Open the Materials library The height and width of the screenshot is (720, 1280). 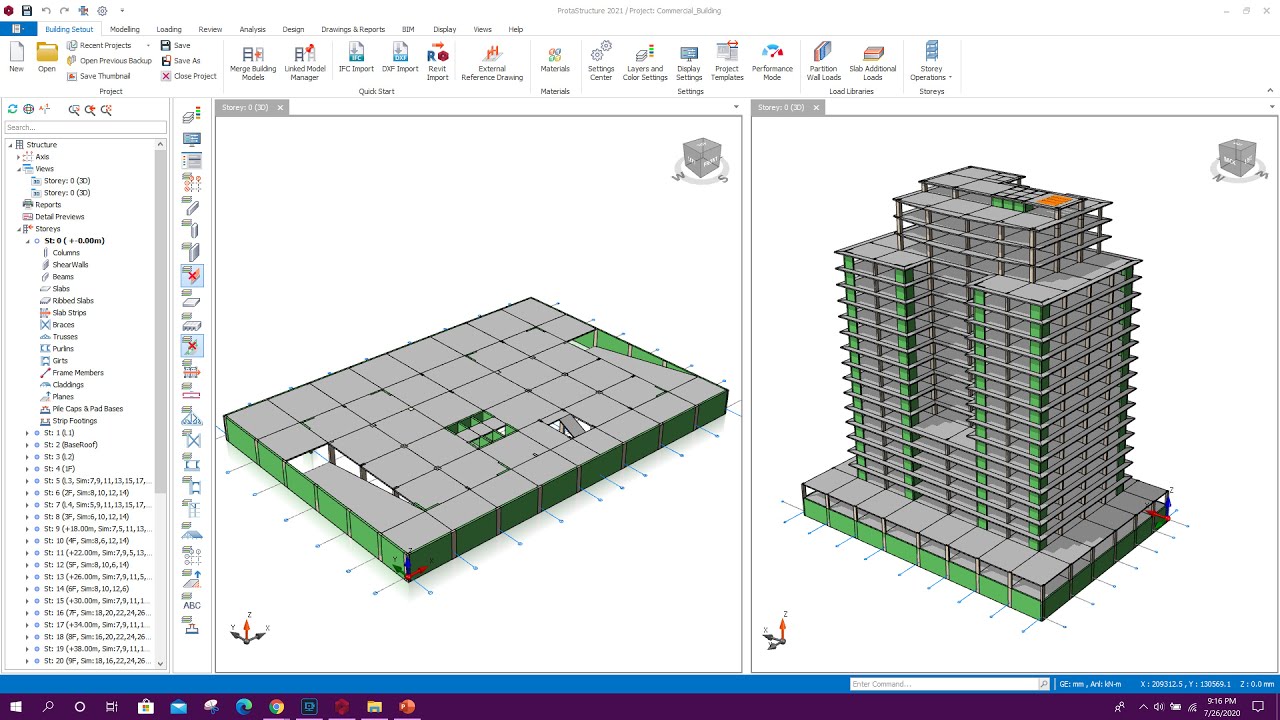[555, 60]
